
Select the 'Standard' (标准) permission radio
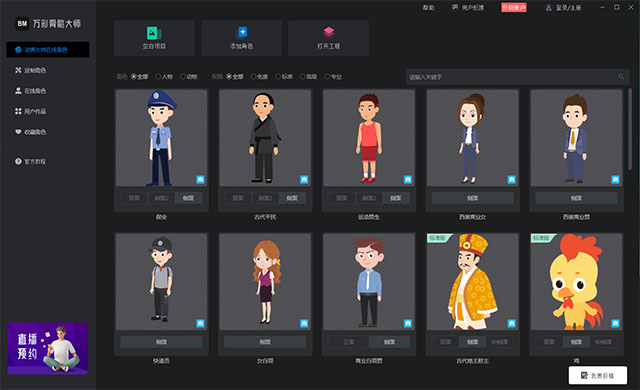tap(278, 76)
